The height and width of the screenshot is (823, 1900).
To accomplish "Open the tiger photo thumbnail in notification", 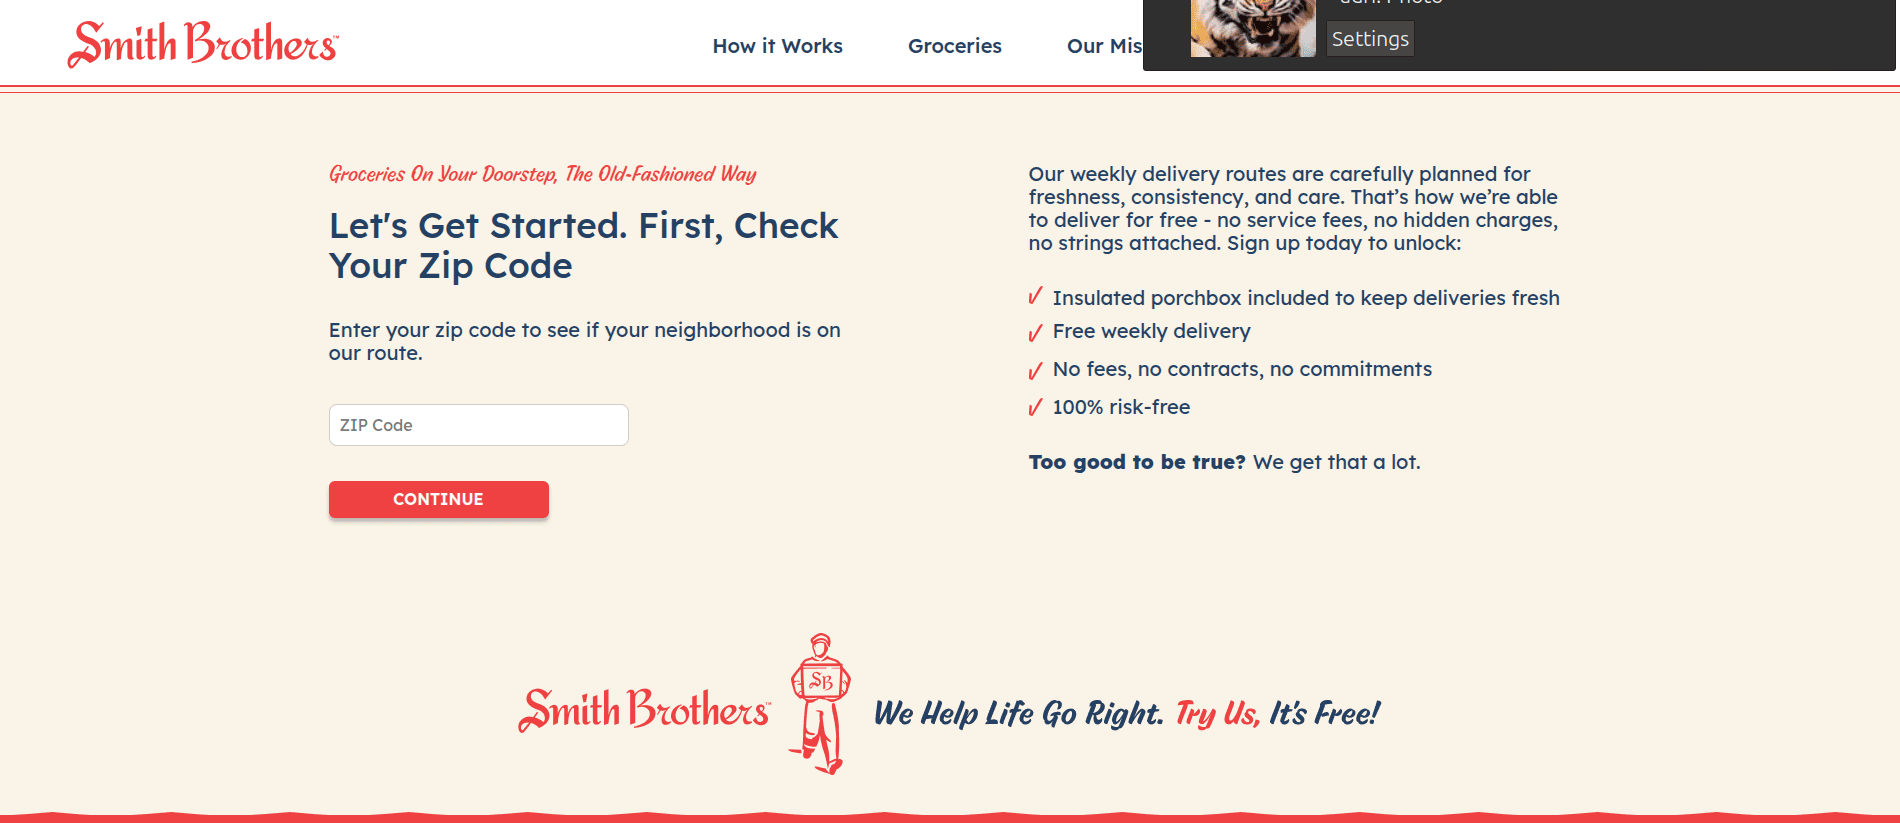I will click(x=1253, y=28).
